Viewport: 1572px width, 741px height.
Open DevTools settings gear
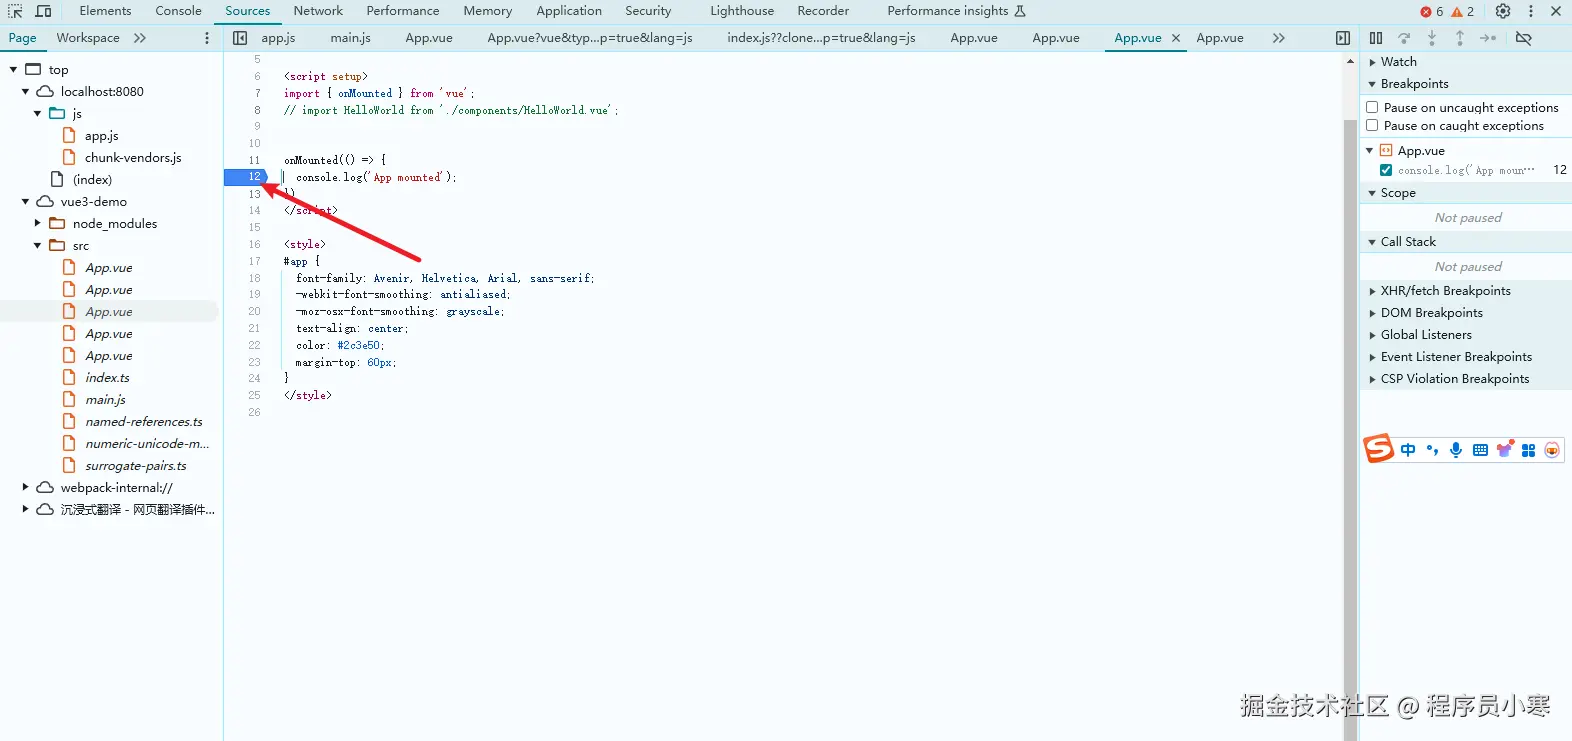(1503, 11)
